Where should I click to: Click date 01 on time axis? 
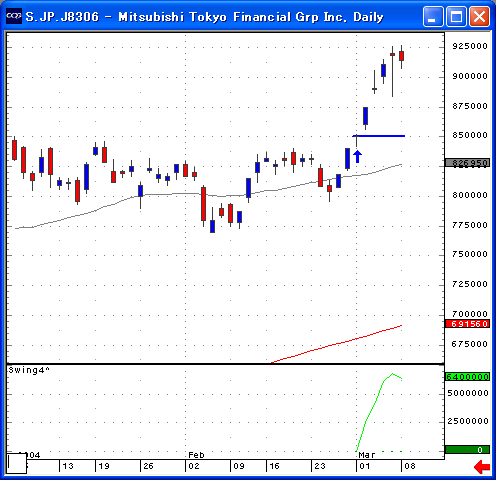pyautogui.click(x=365, y=466)
